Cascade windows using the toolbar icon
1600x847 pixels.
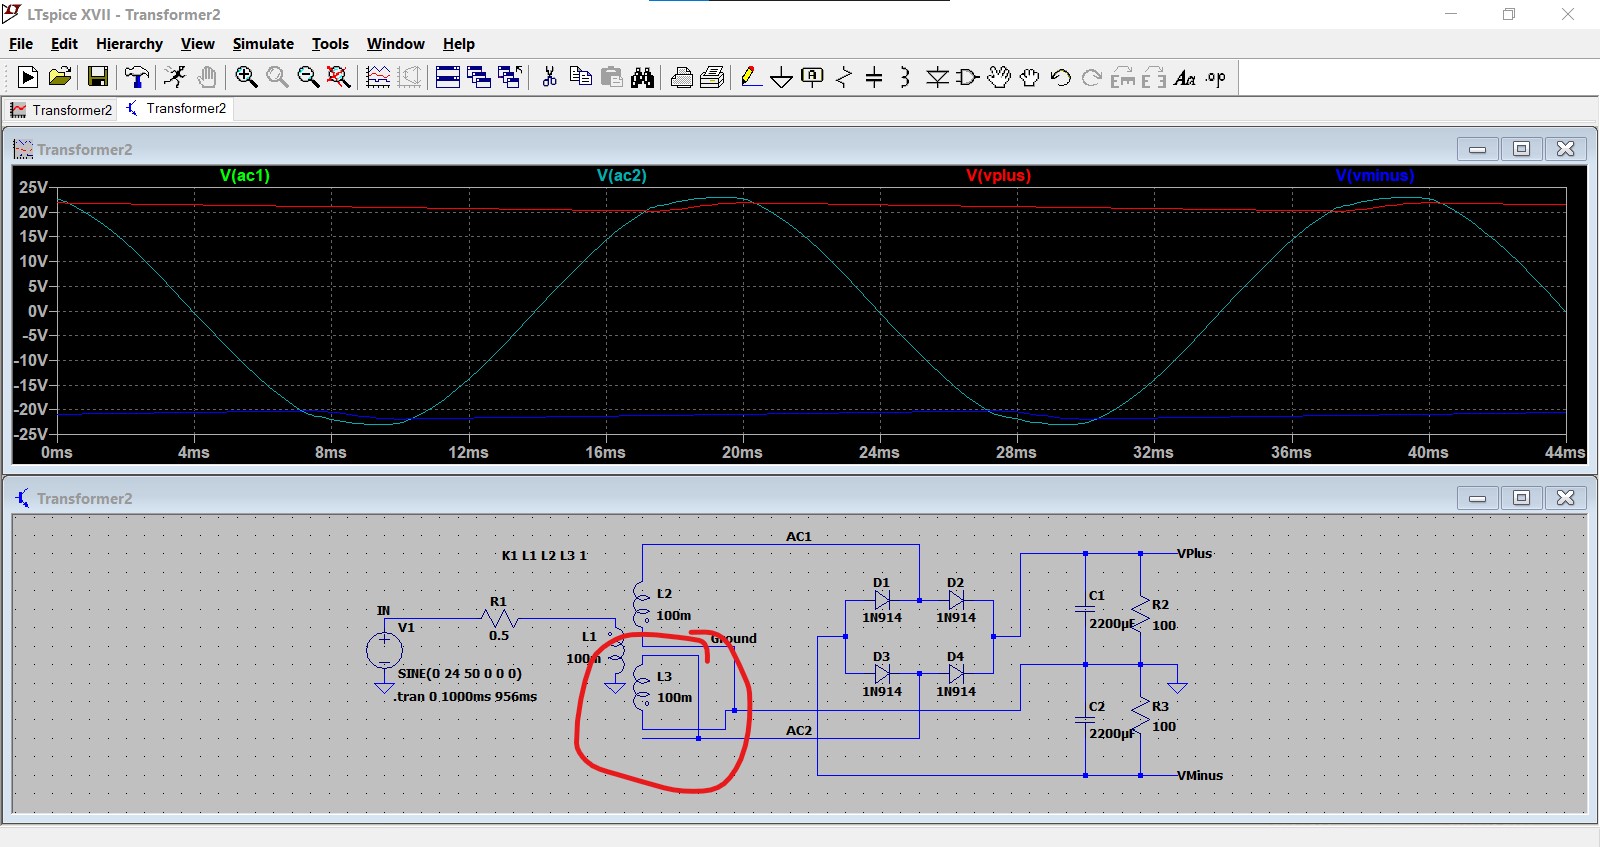click(479, 77)
